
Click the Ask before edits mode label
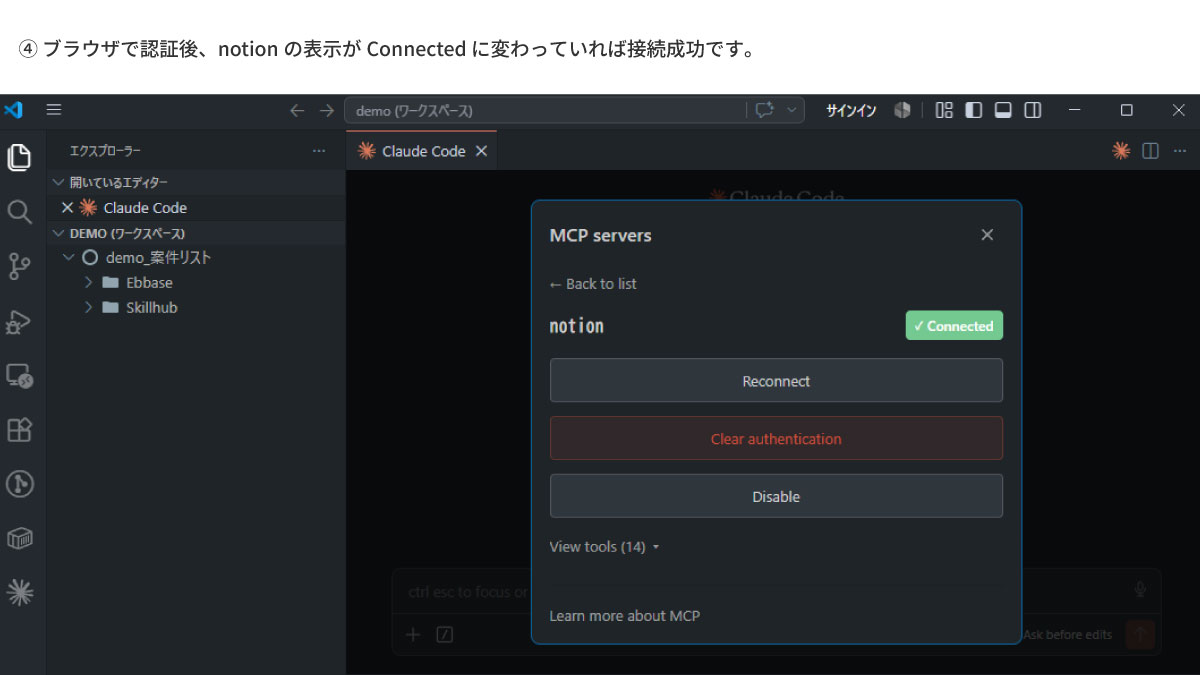pos(1067,635)
